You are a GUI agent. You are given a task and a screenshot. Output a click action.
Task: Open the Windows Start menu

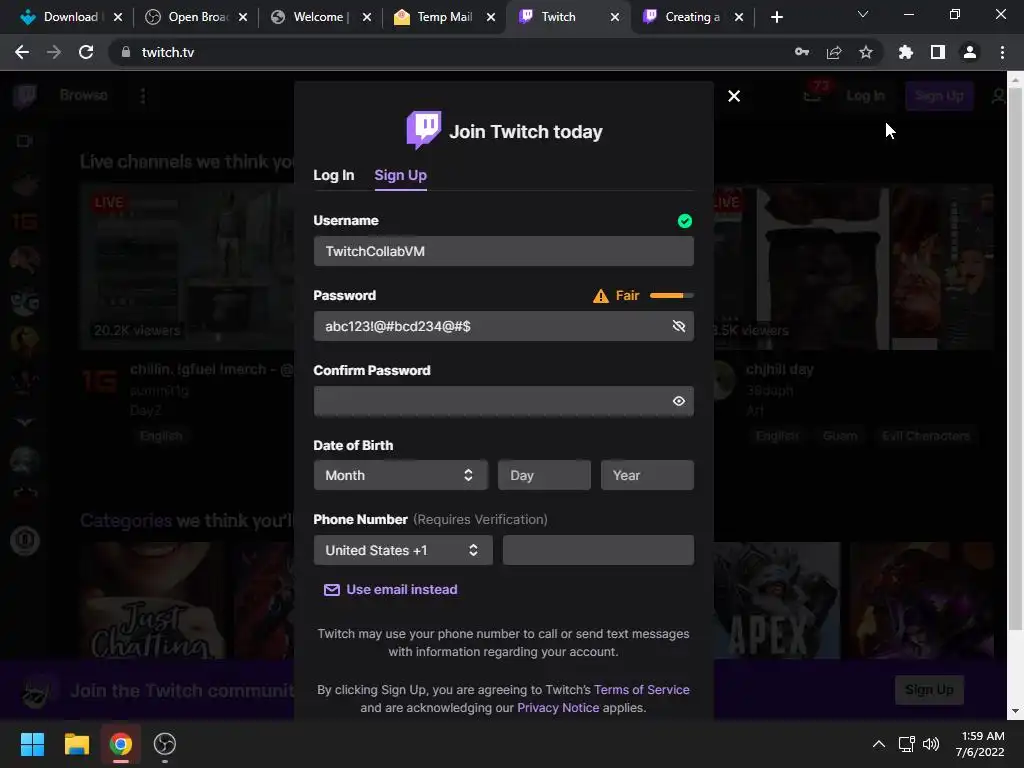coord(32,744)
